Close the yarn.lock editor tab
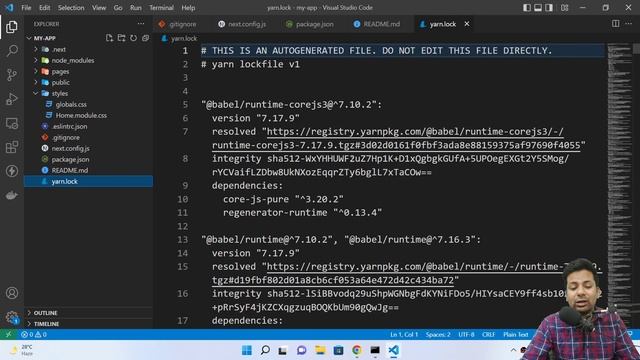The image size is (640, 360). tap(467, 24)
